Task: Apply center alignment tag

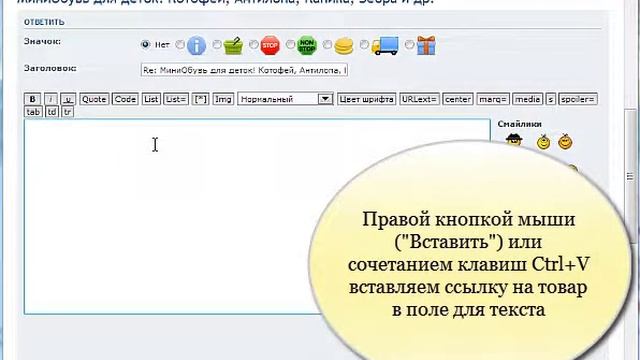Action: click(458, 99)
